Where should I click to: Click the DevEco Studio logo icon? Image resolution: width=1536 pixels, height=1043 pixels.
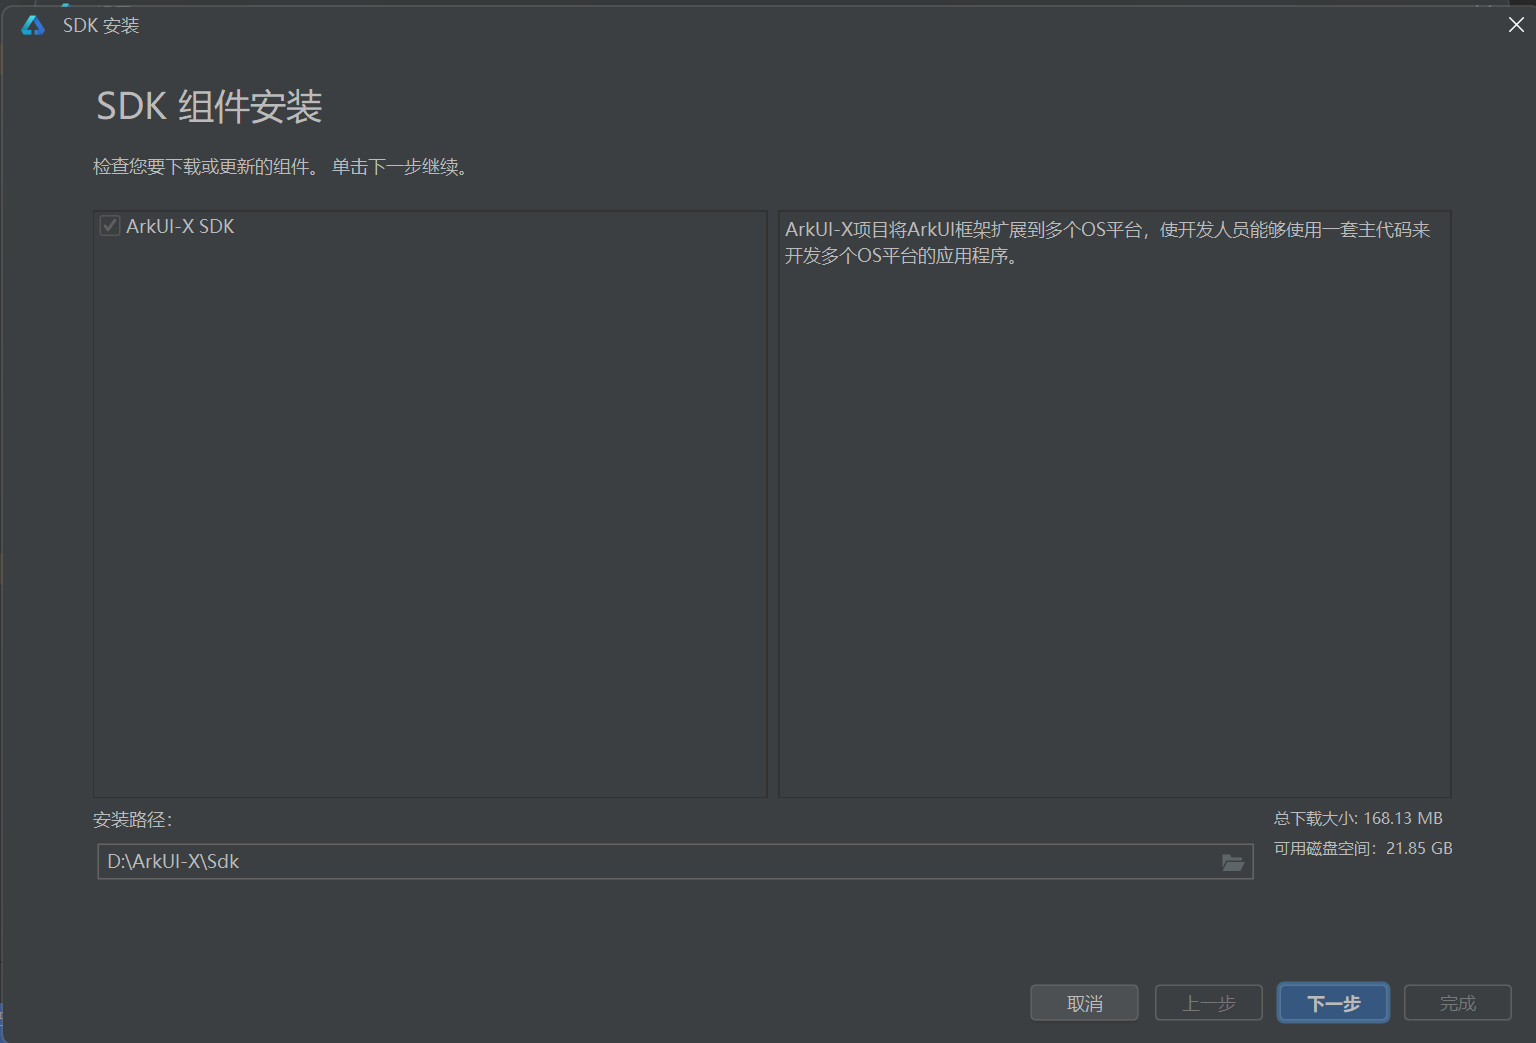point(33,25)
